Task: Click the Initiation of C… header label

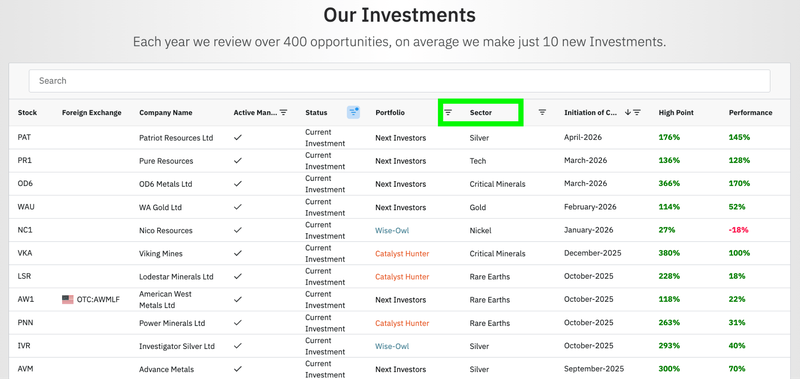Action: pyautogui.click(x=591, y=113)
